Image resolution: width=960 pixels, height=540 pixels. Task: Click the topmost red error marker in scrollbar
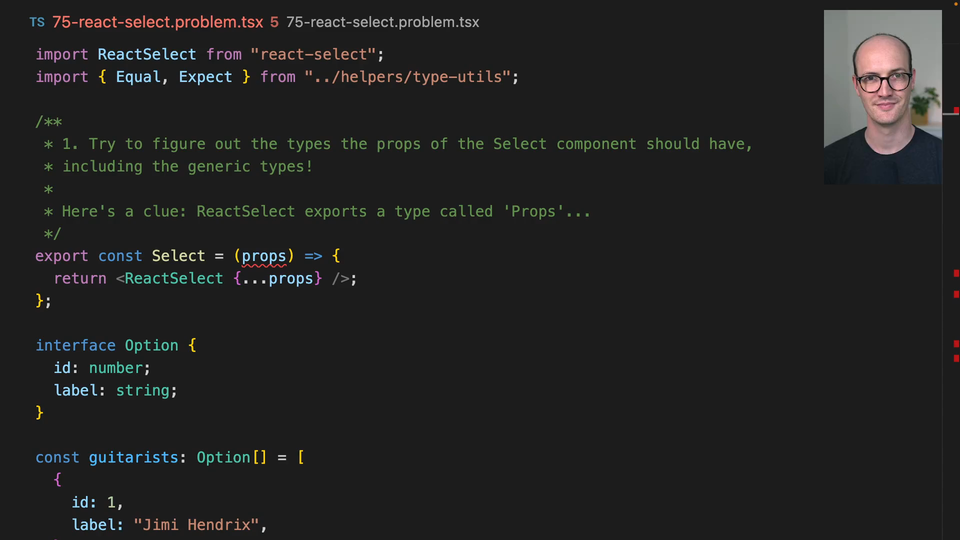coord(956,108)
